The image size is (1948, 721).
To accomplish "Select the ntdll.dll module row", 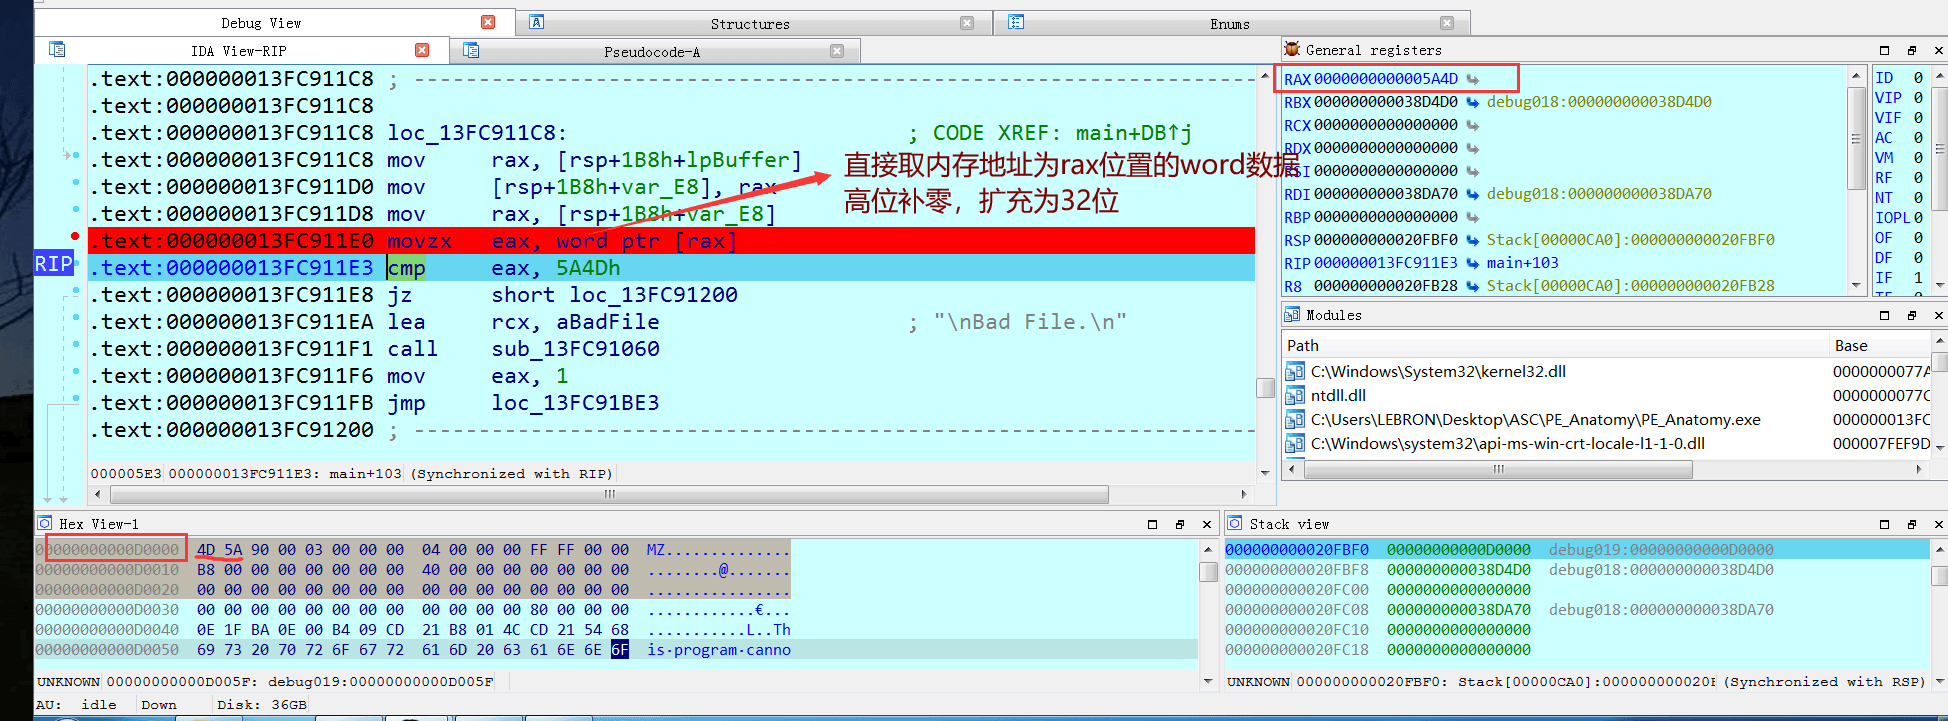I will (1338, 396).
